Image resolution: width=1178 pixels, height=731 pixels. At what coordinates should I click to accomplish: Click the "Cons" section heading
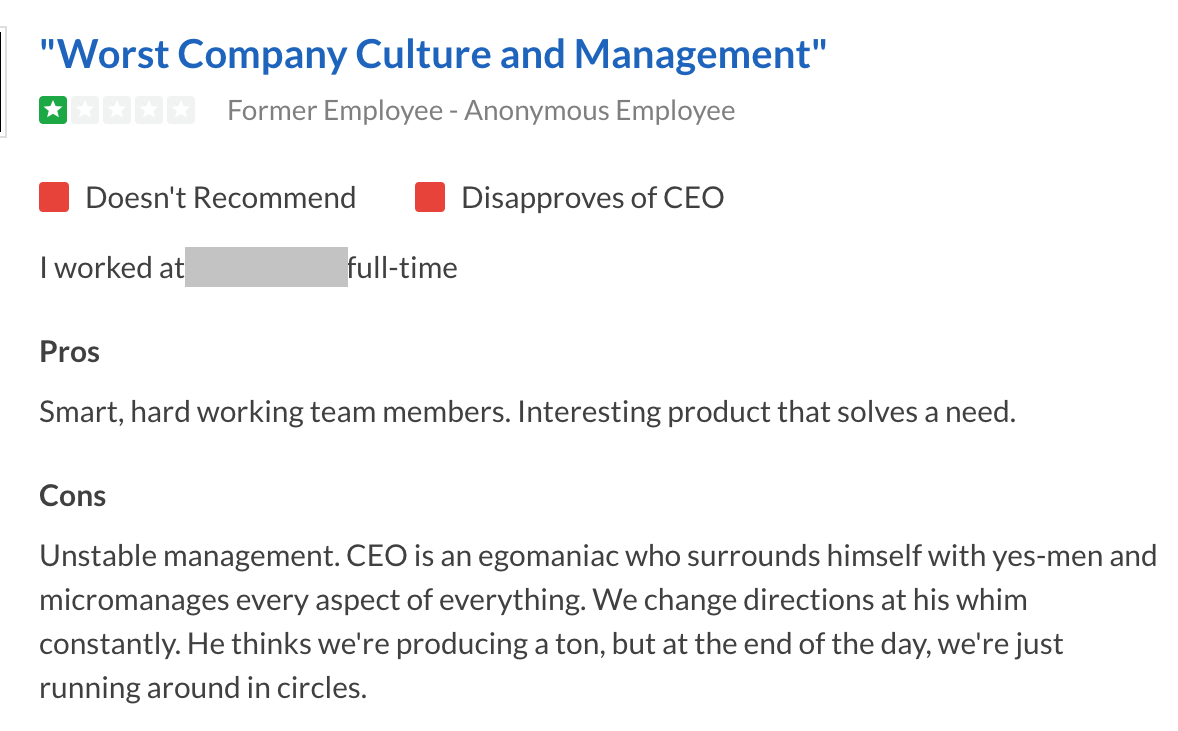click(73, 495)
